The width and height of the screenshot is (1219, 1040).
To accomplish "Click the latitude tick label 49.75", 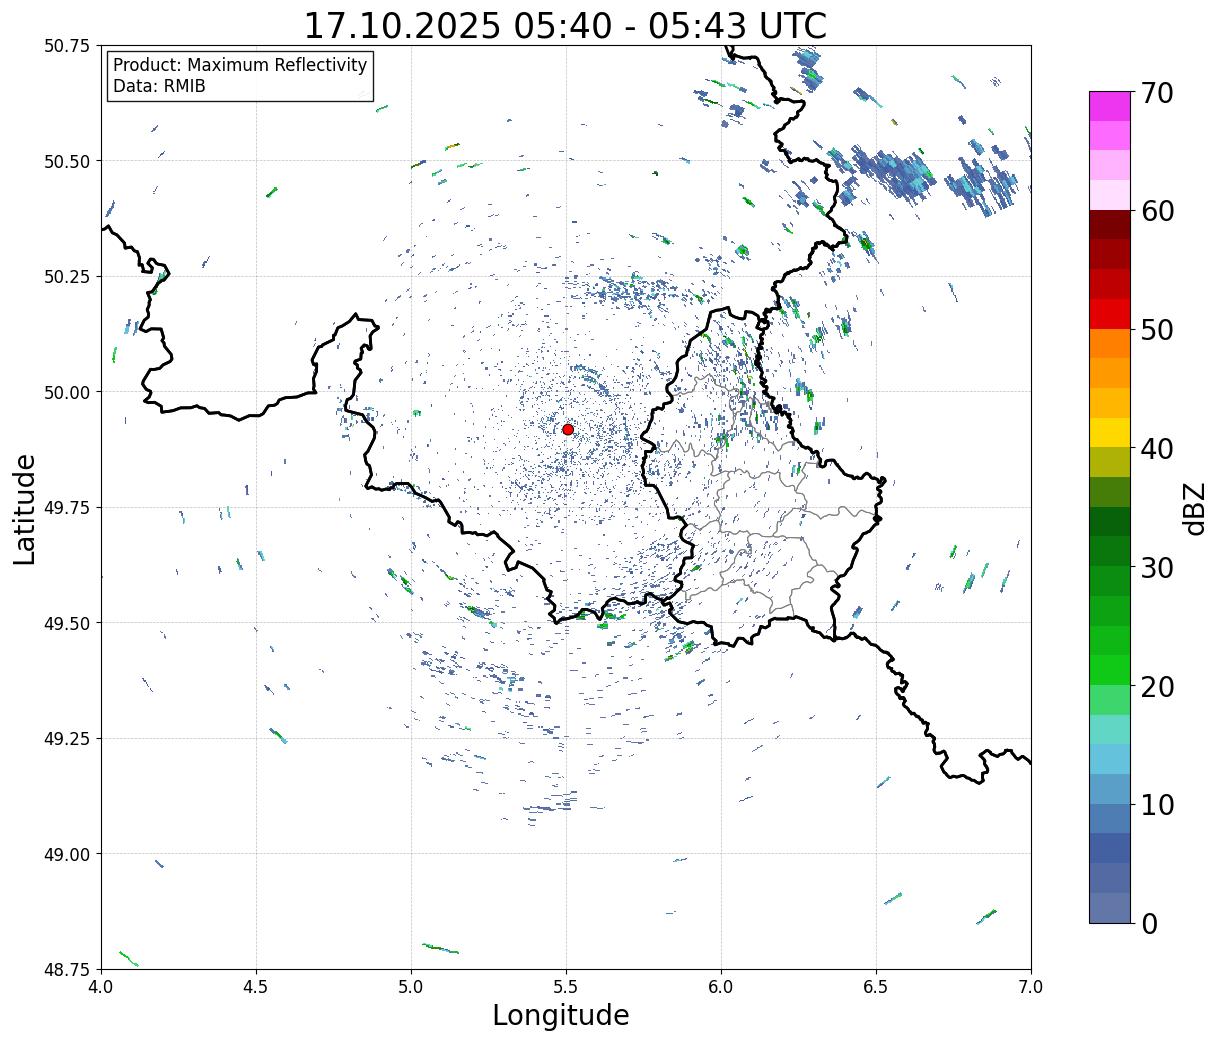I will (x=67, y=508).
